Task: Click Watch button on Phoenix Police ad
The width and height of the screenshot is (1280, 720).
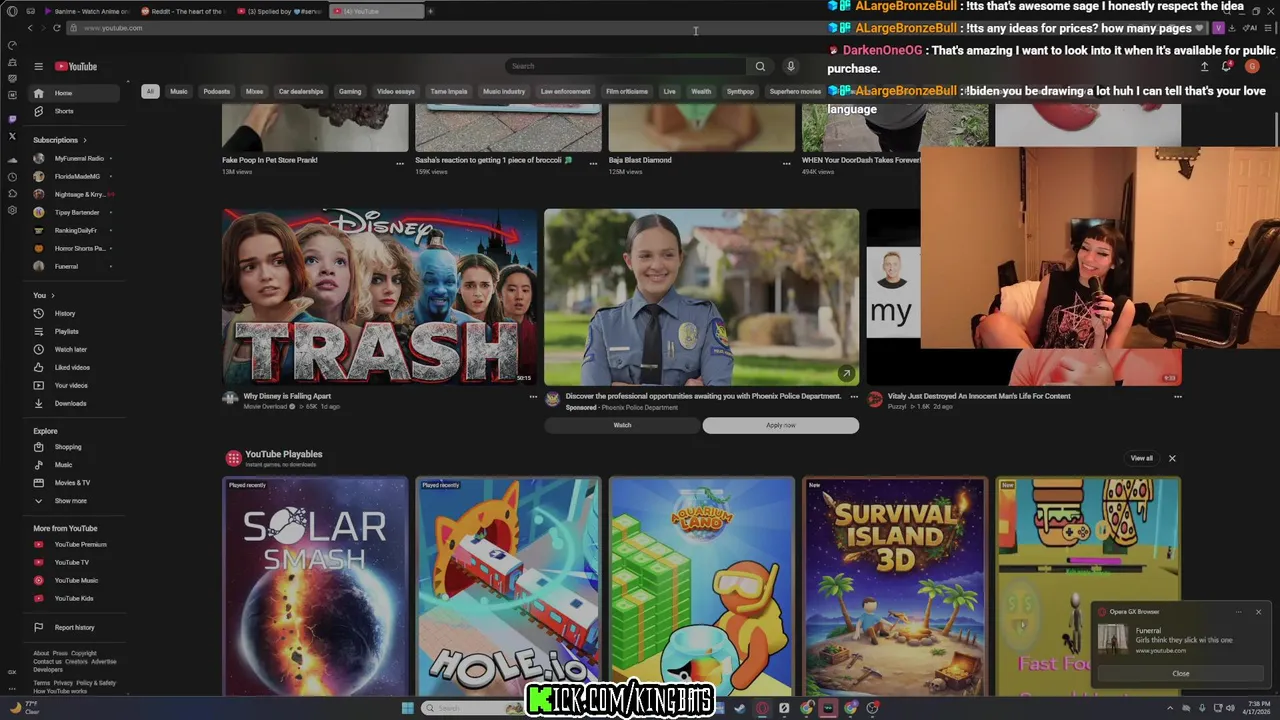Action: pos(622,425)
